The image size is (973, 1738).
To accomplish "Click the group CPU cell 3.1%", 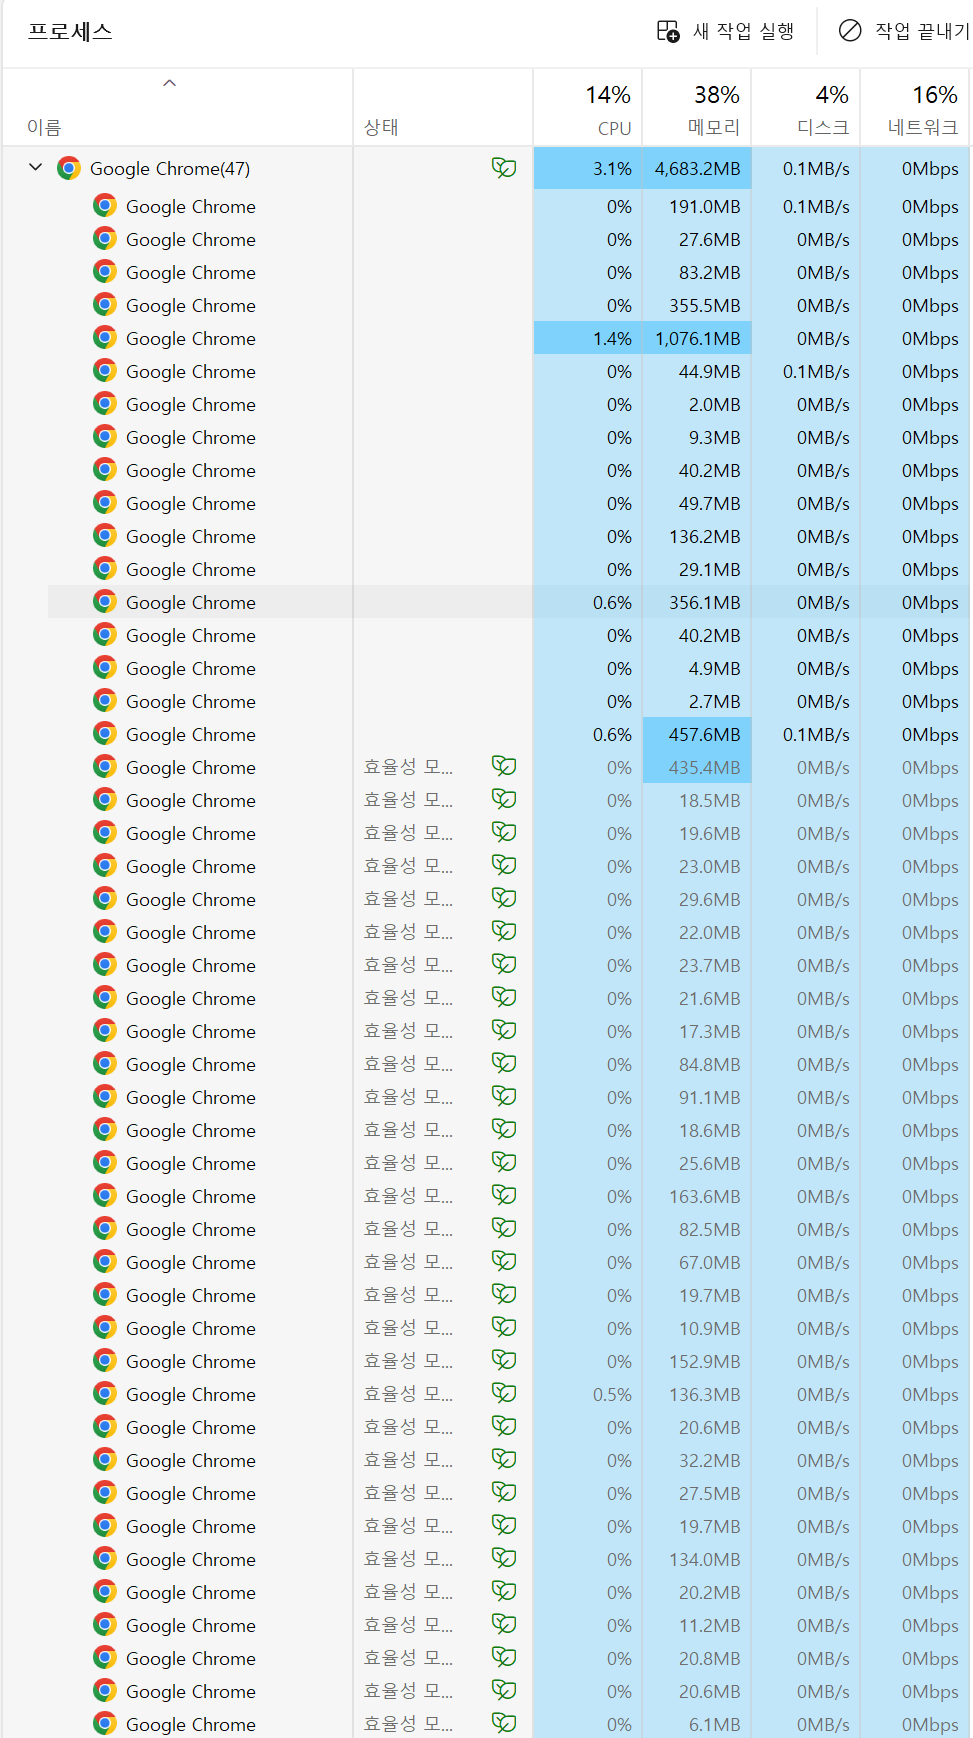I will (x=588, y=168).
